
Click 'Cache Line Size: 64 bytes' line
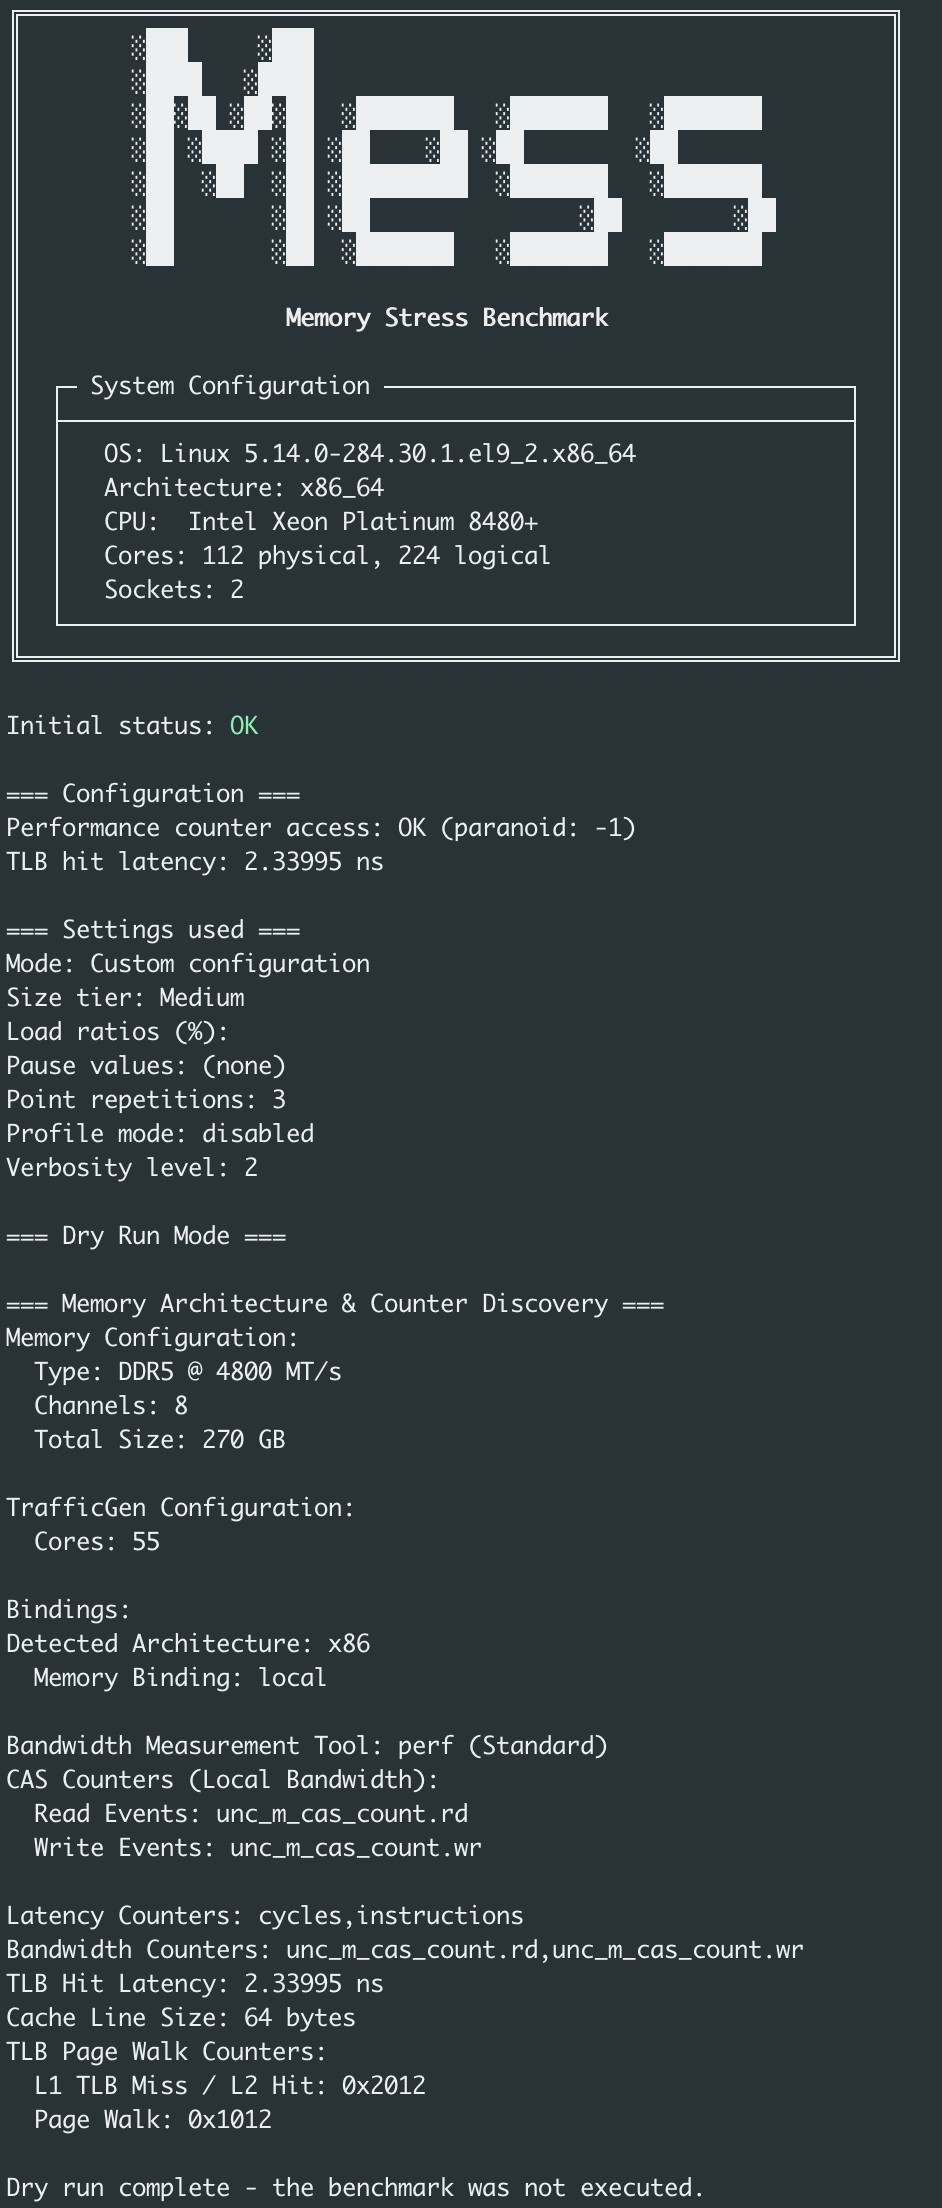point(181,2018)
